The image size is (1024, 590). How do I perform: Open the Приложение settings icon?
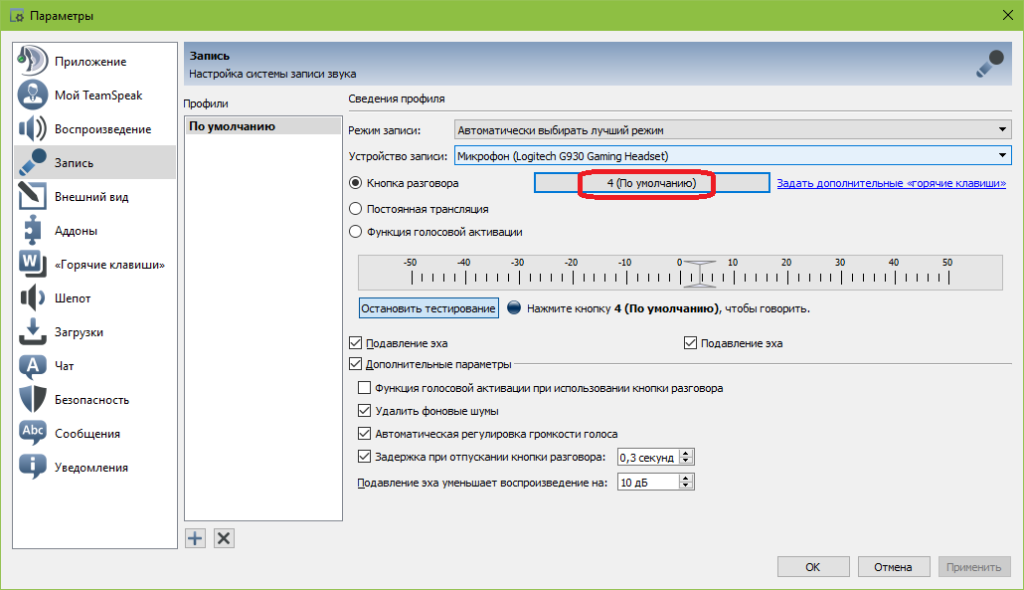(x=33, y=61)
